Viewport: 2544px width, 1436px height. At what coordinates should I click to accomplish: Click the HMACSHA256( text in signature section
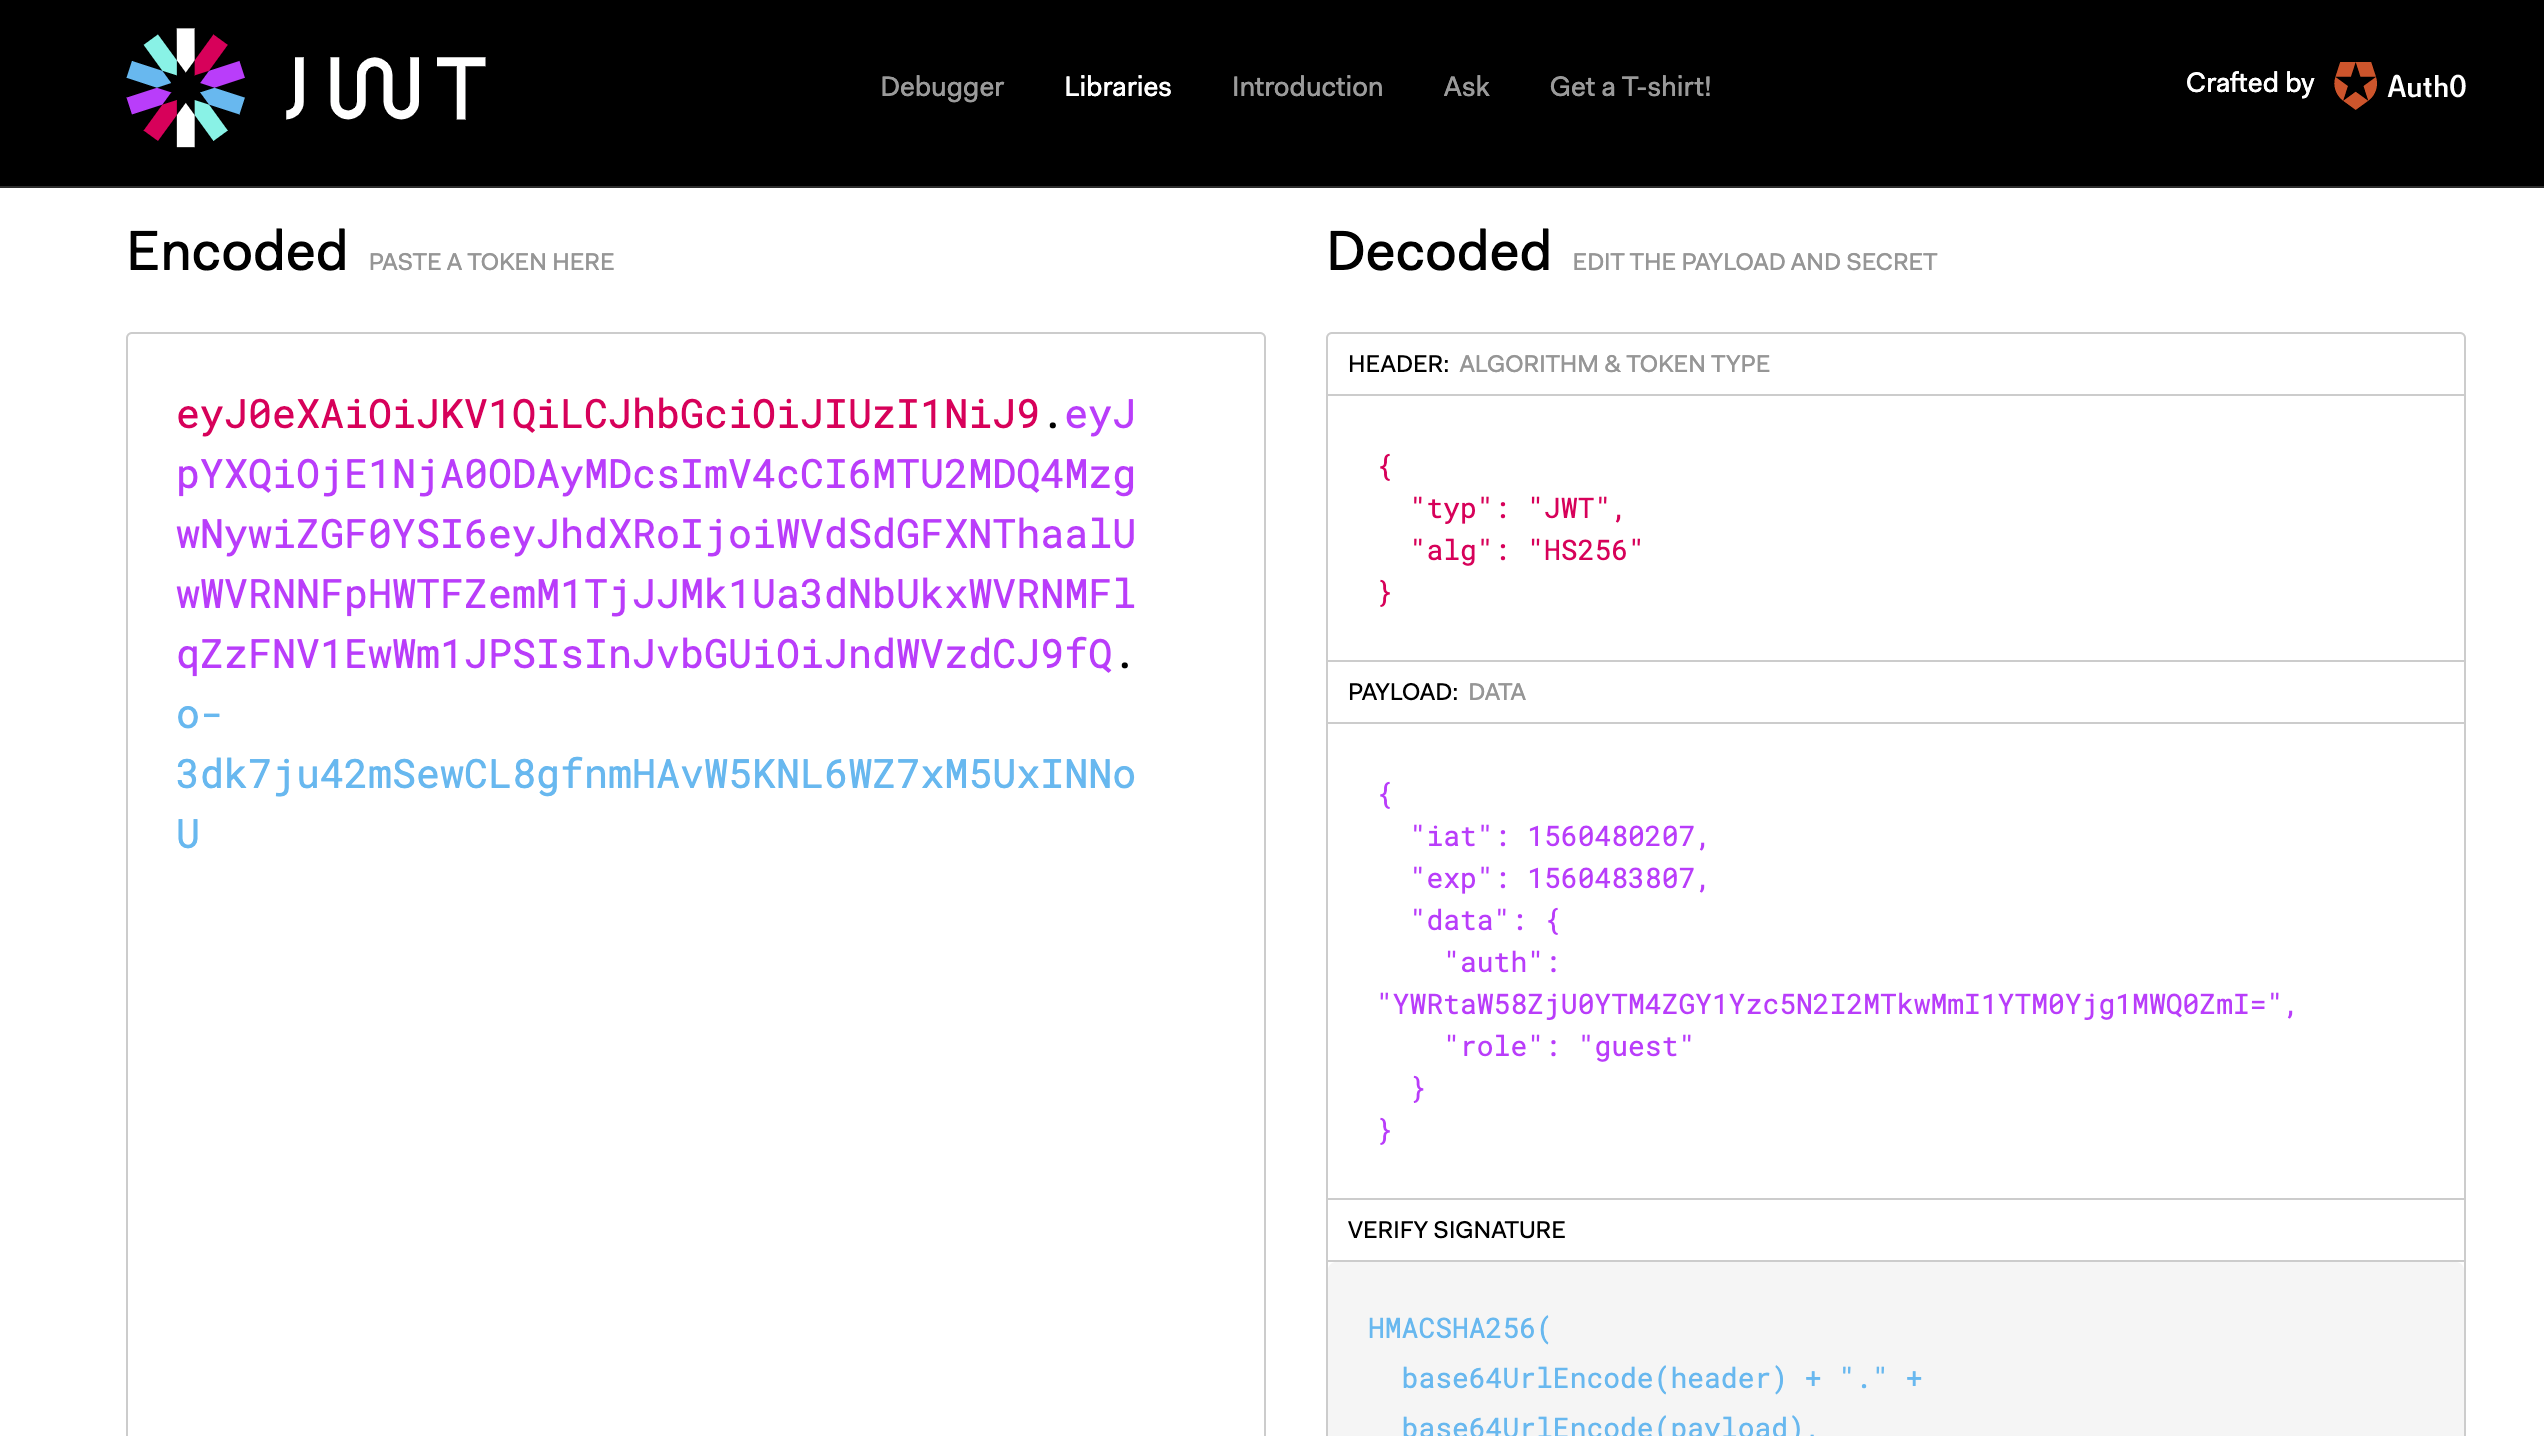tap(1458, 1329)
